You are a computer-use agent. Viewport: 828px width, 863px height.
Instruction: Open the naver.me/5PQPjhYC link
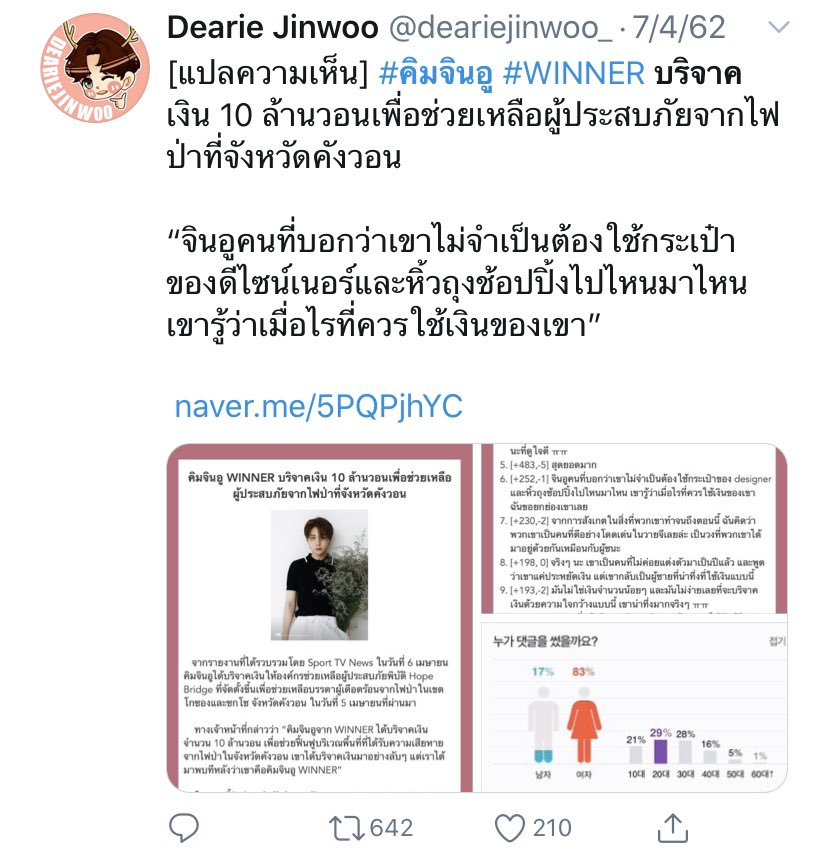point(318,406)
